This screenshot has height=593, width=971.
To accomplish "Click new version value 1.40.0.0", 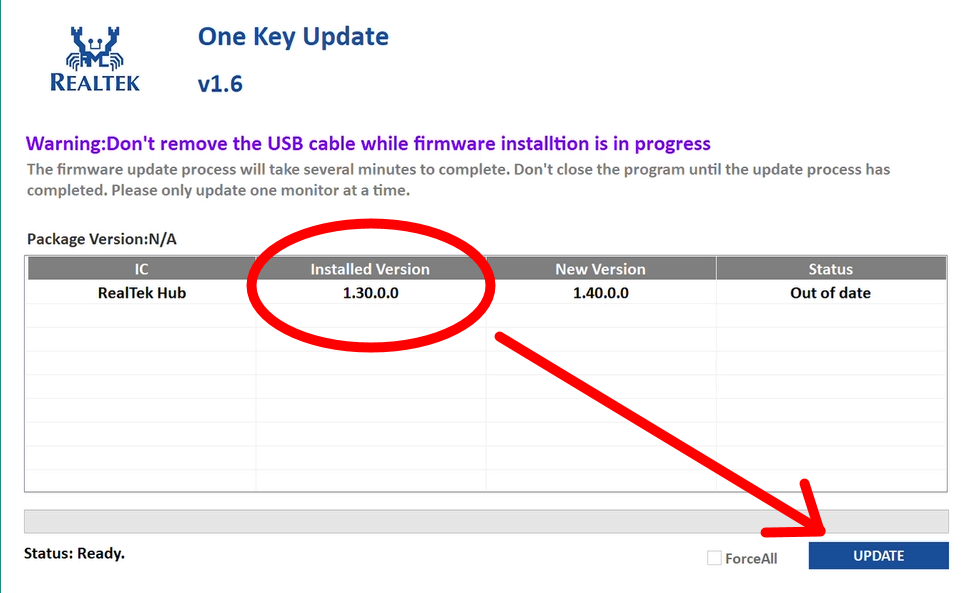I will point(600,293).
